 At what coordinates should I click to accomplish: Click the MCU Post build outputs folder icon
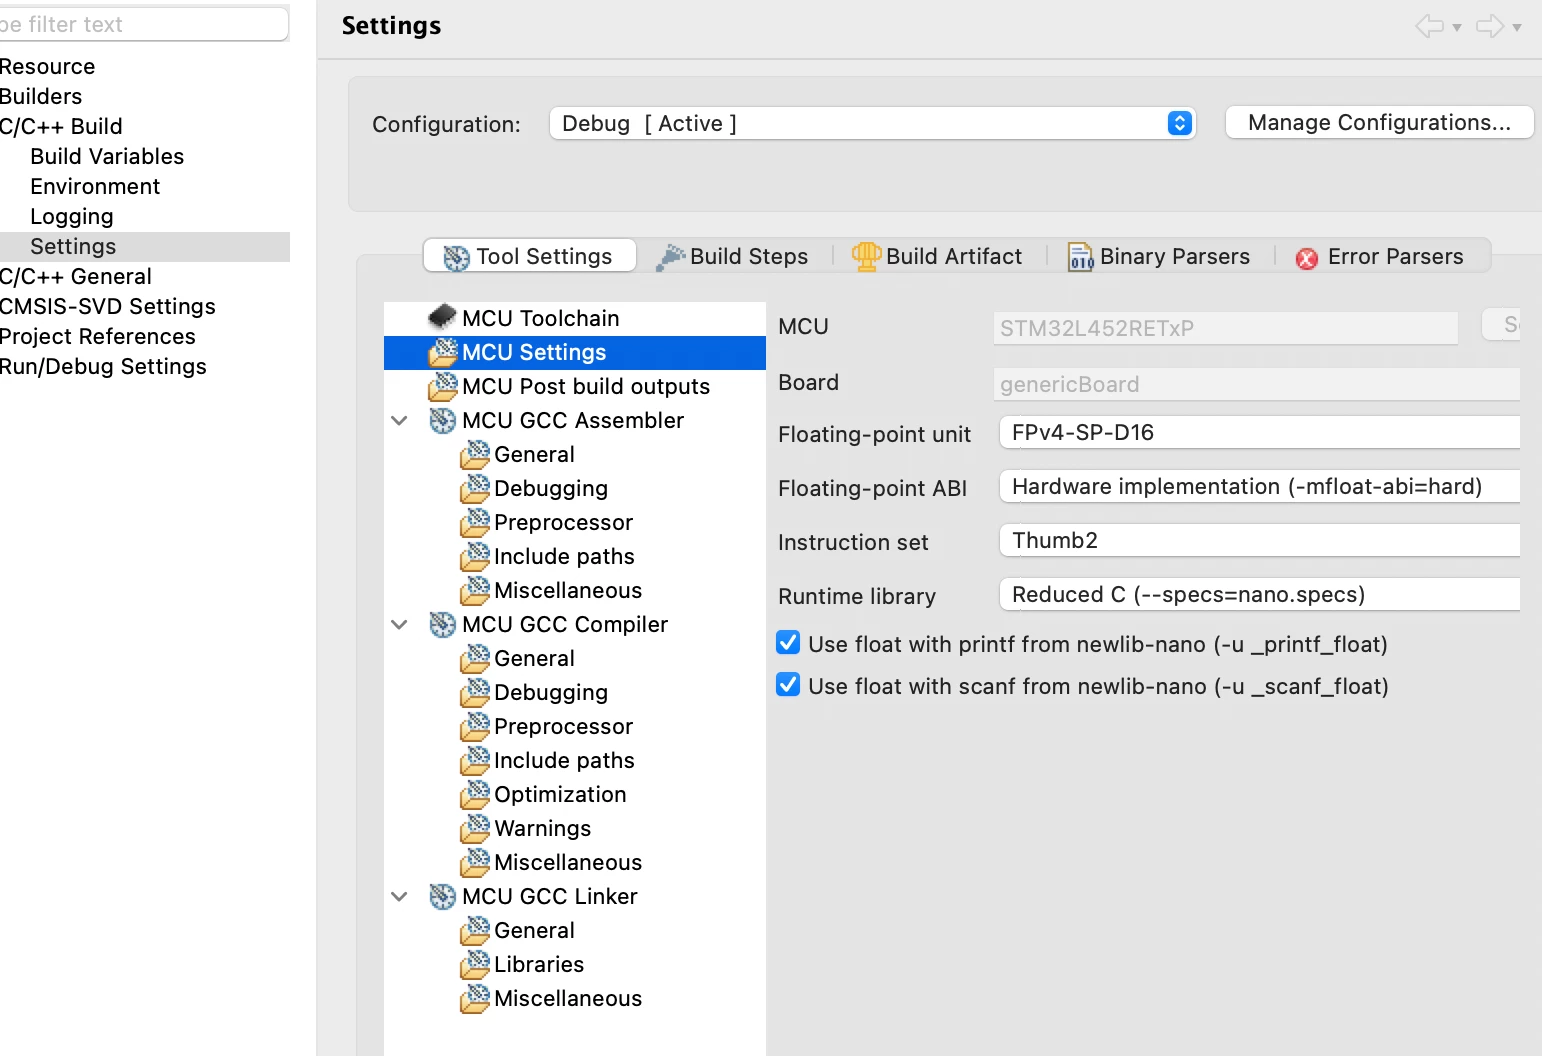(x=442, y=386)
